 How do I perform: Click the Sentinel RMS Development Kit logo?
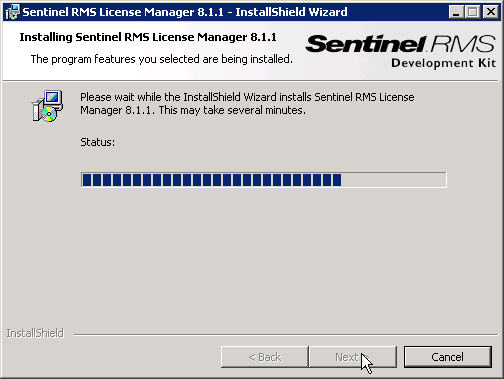(401, 51)
